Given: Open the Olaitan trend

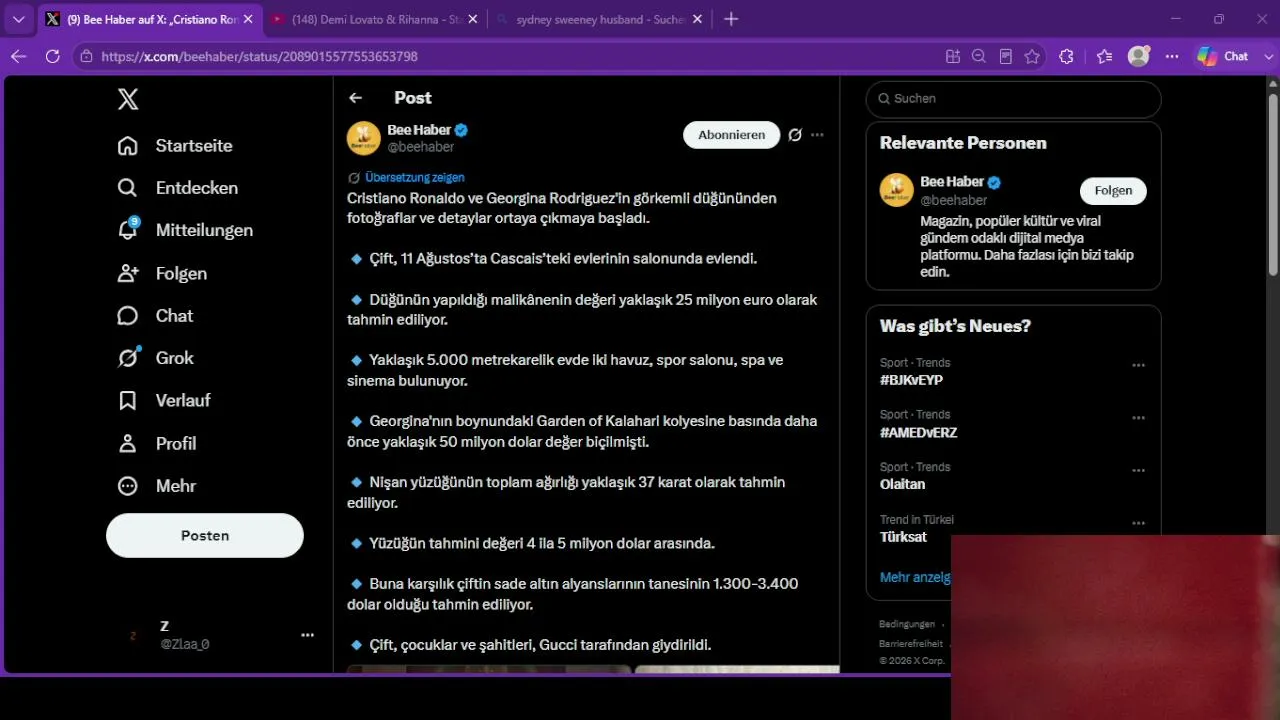Looking at the screenshot, I should coord(902,484).
